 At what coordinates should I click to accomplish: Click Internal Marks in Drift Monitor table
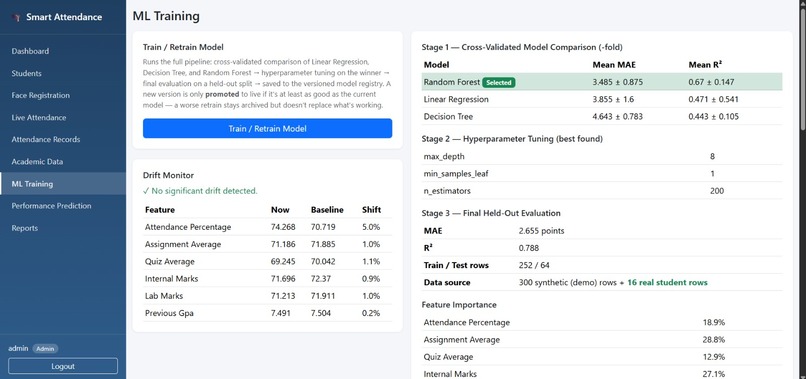171,279
